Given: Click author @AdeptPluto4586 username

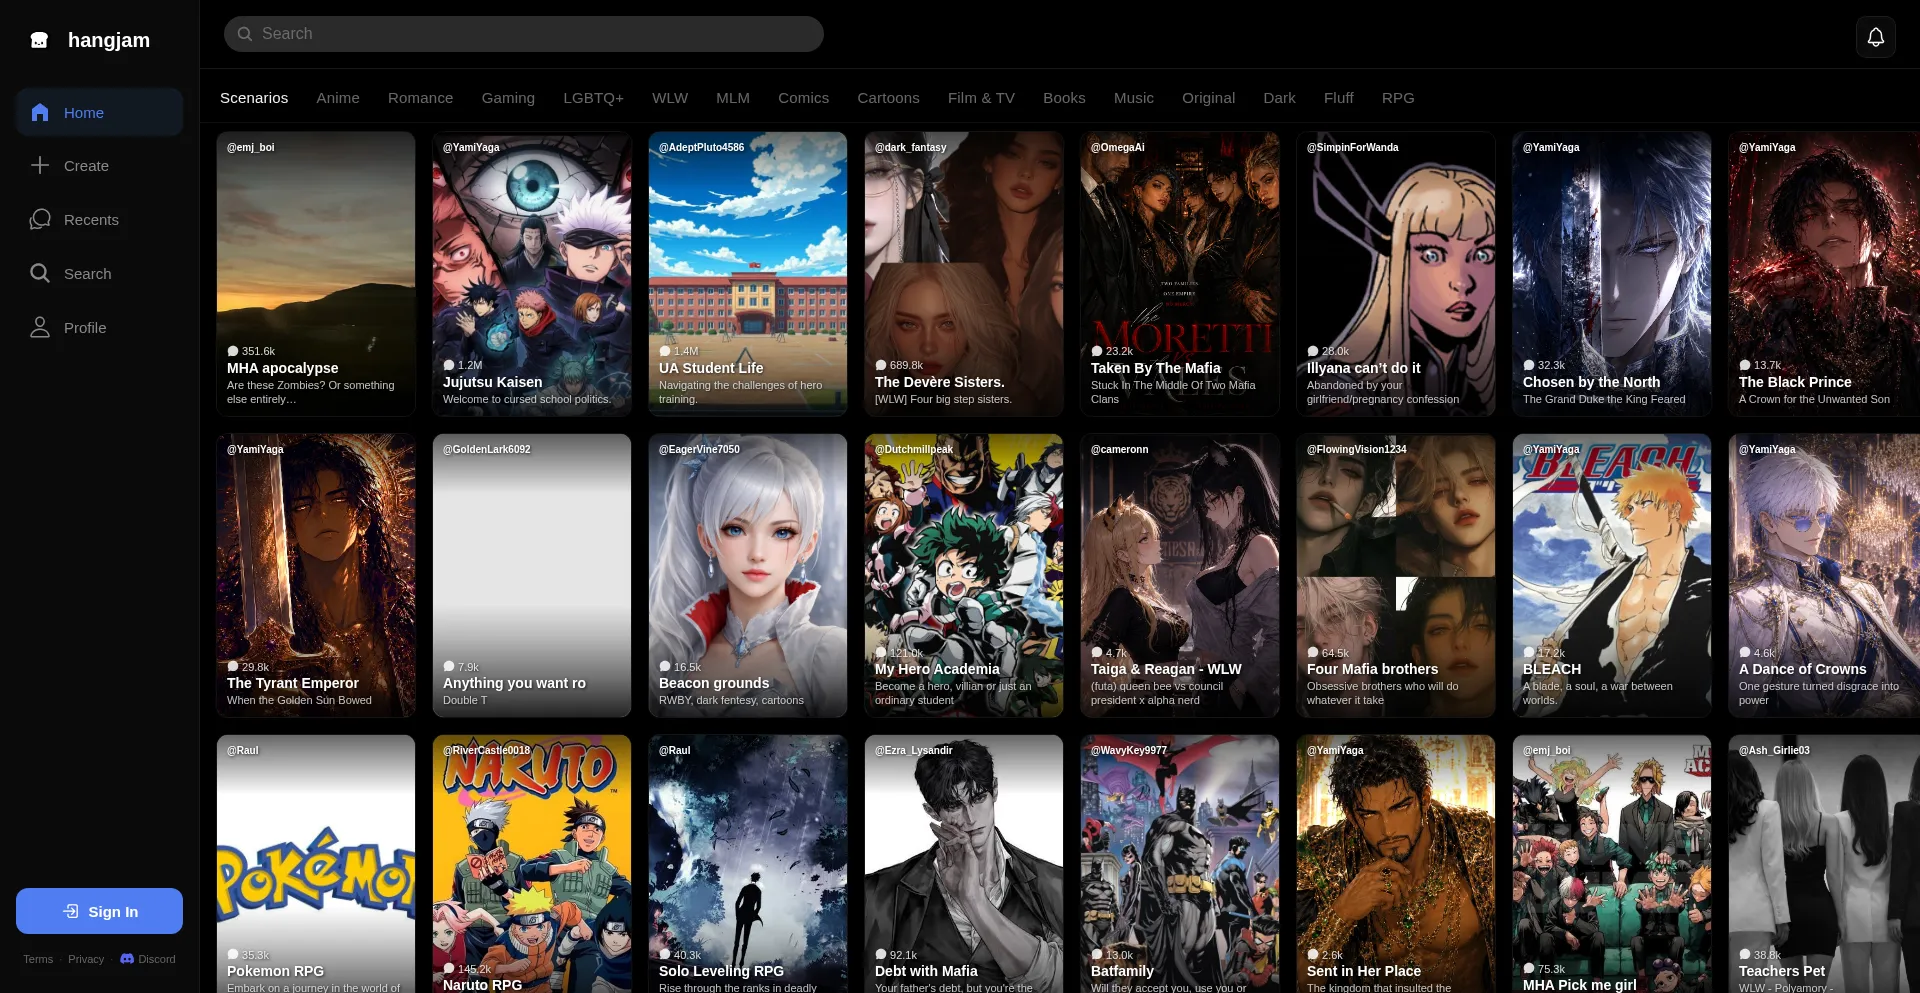Looking at the screenshot, I should pos(701,147).
